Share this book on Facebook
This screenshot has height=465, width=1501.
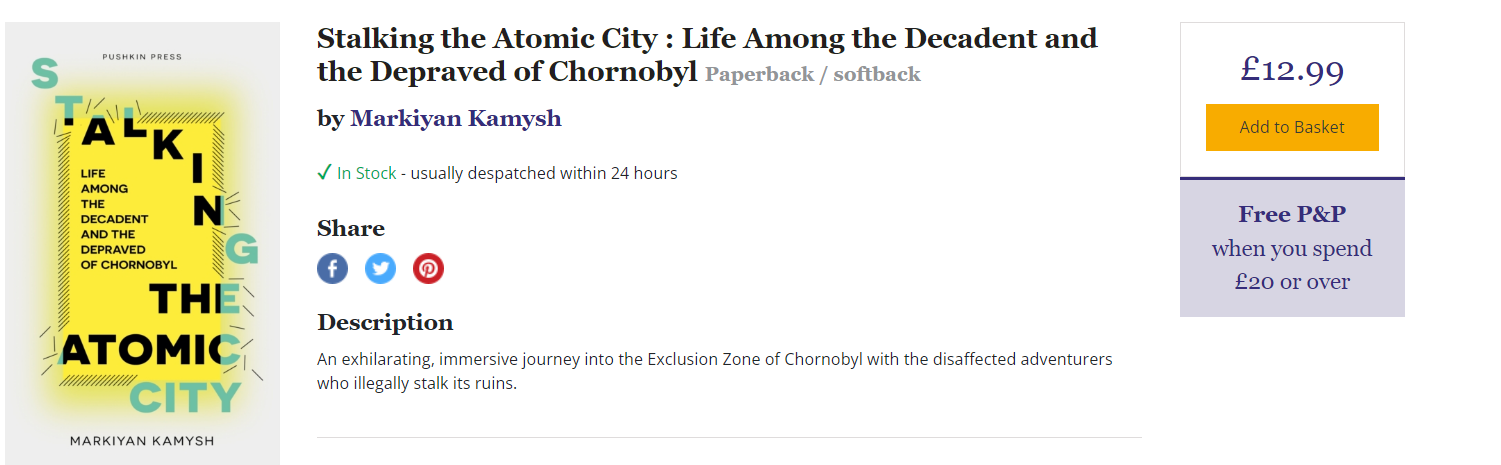point(333,269)
